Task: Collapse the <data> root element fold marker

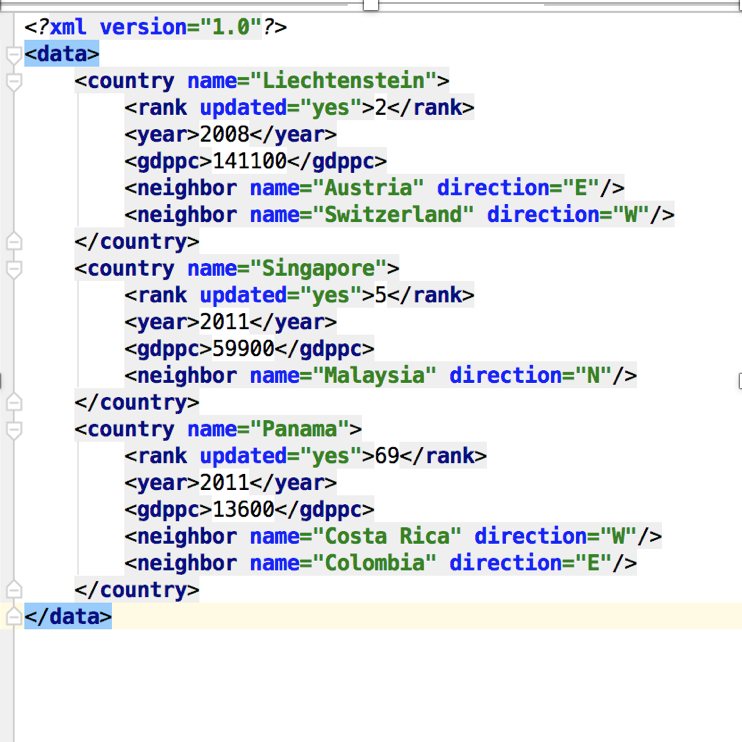Action: (14, 54)
